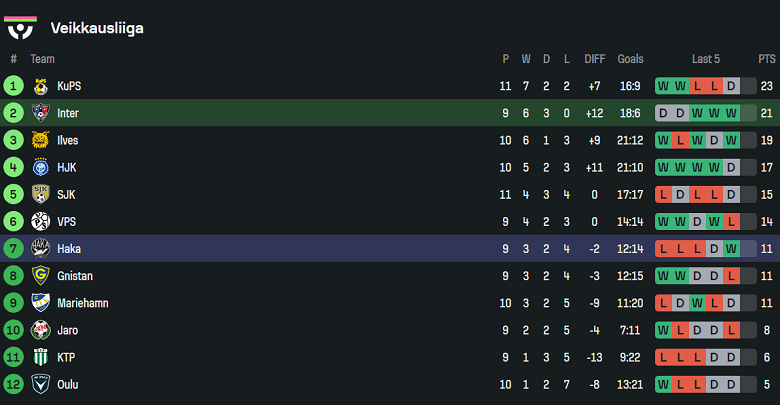Image resolution: width=780 pixels, height=405 pixels.
Task: Click the VPS team crest
Action: click(x=41, y=221)
